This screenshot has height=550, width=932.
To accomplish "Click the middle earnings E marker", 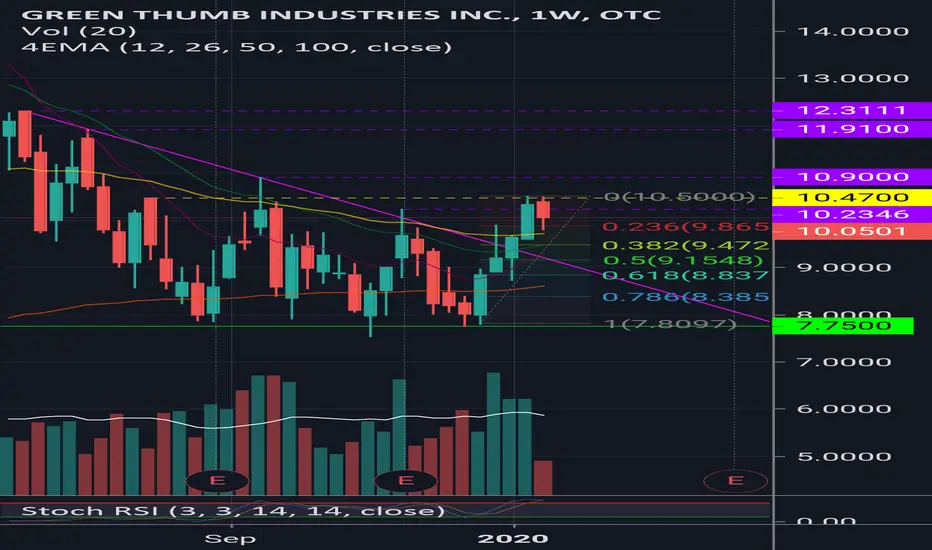I will 405,480.
